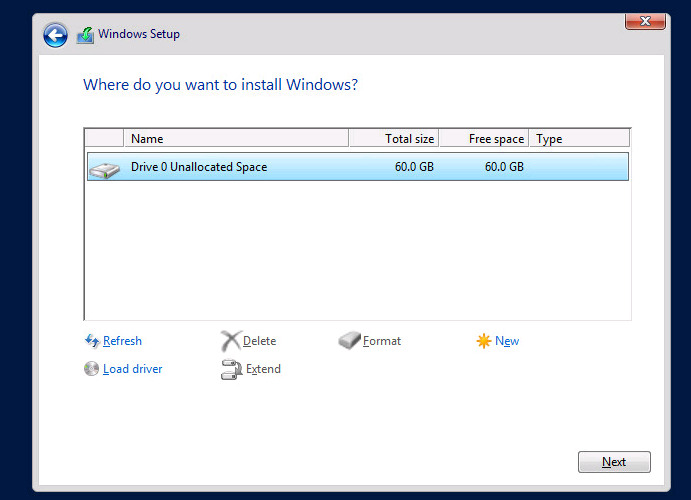
Task: Click the Delete option text
Action: [x=259, y=341]
